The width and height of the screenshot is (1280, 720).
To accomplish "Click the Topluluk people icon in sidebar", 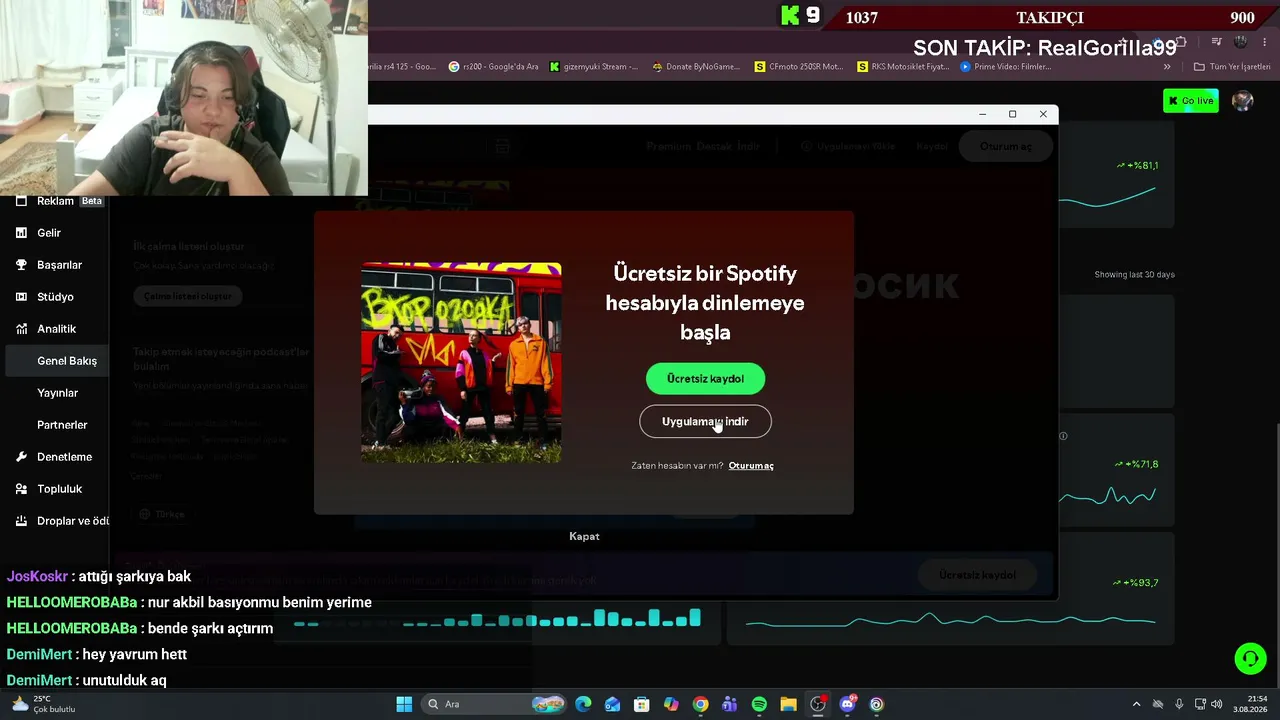I will coord(21,489).
